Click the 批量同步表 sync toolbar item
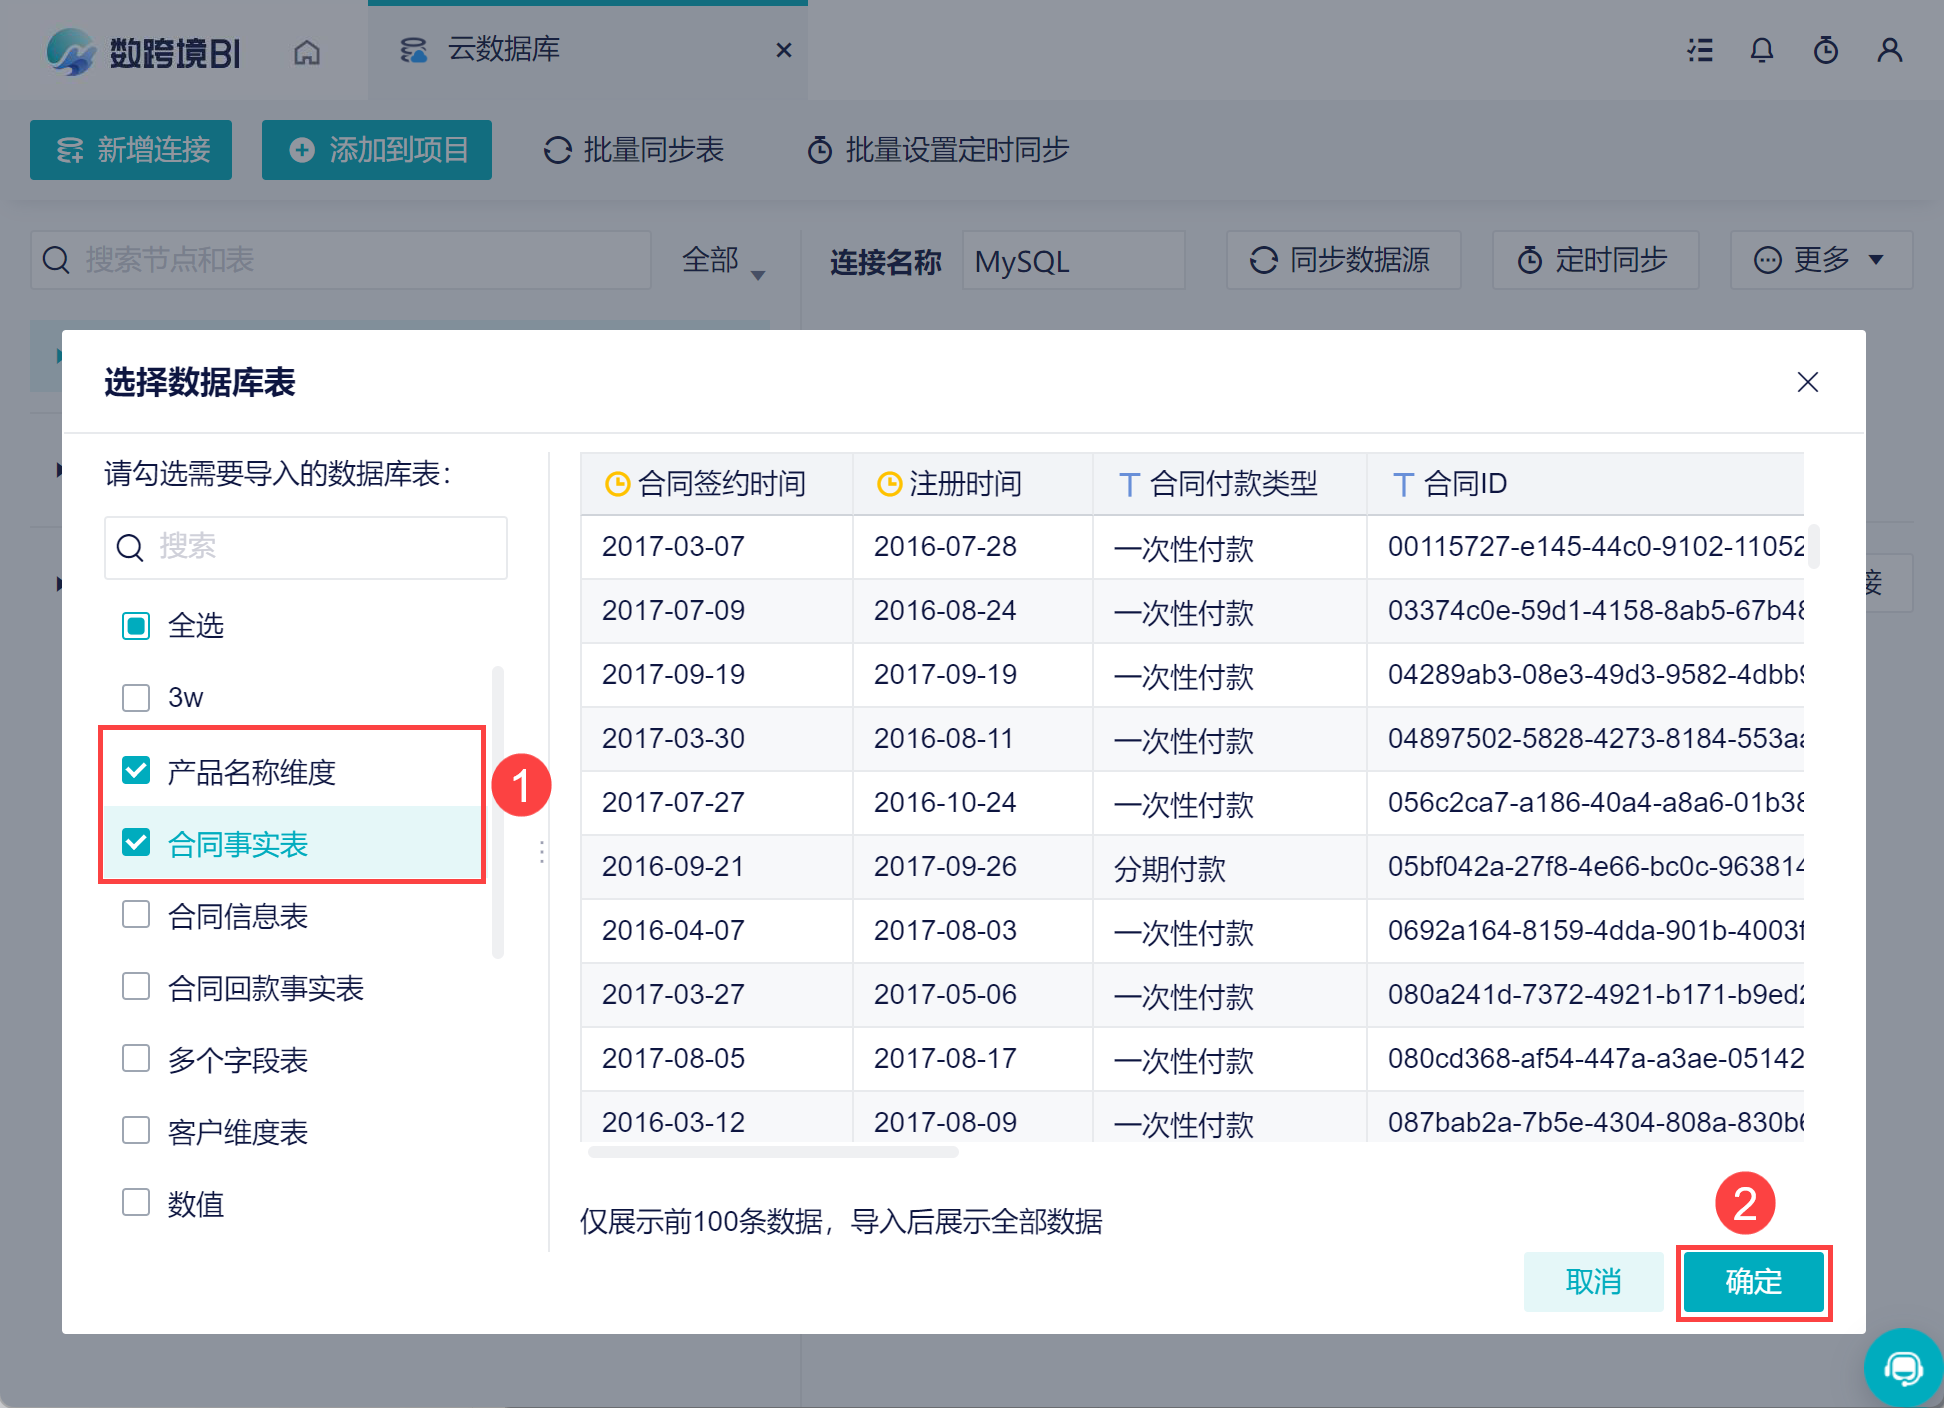This screenshot has height=1408, width=1944. [x=634, y=150]
